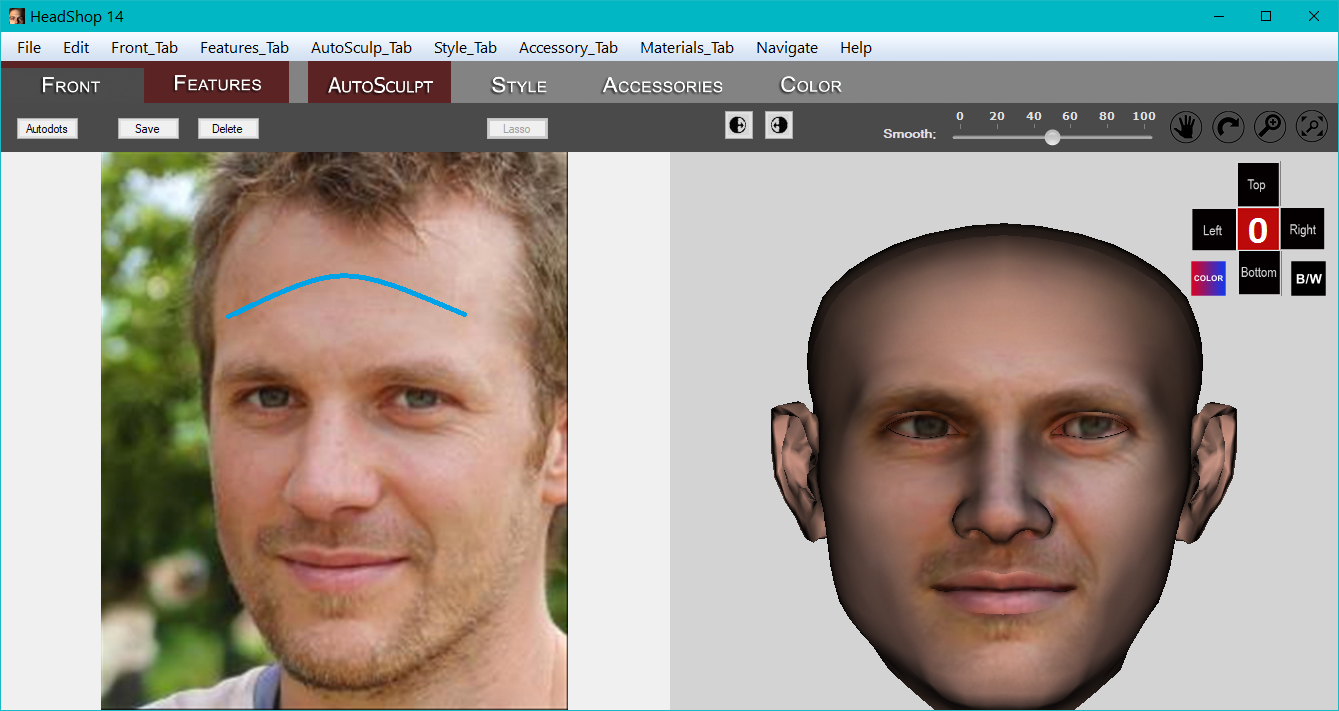Activate the zoom magnifier tool icon
The image size is (1339, 711).
[1270, 127]
